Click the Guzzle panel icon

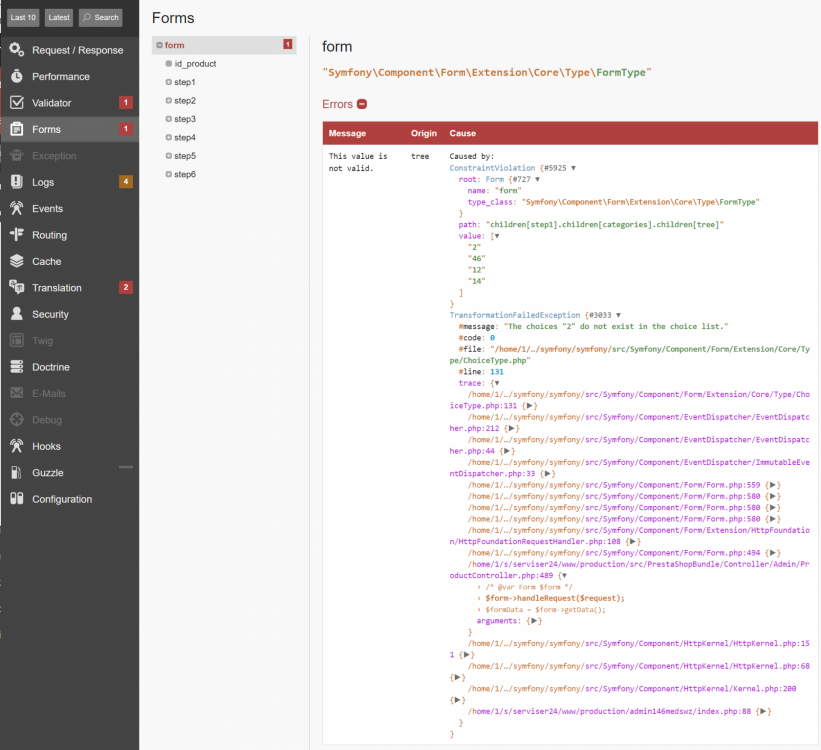click(17, 472)
